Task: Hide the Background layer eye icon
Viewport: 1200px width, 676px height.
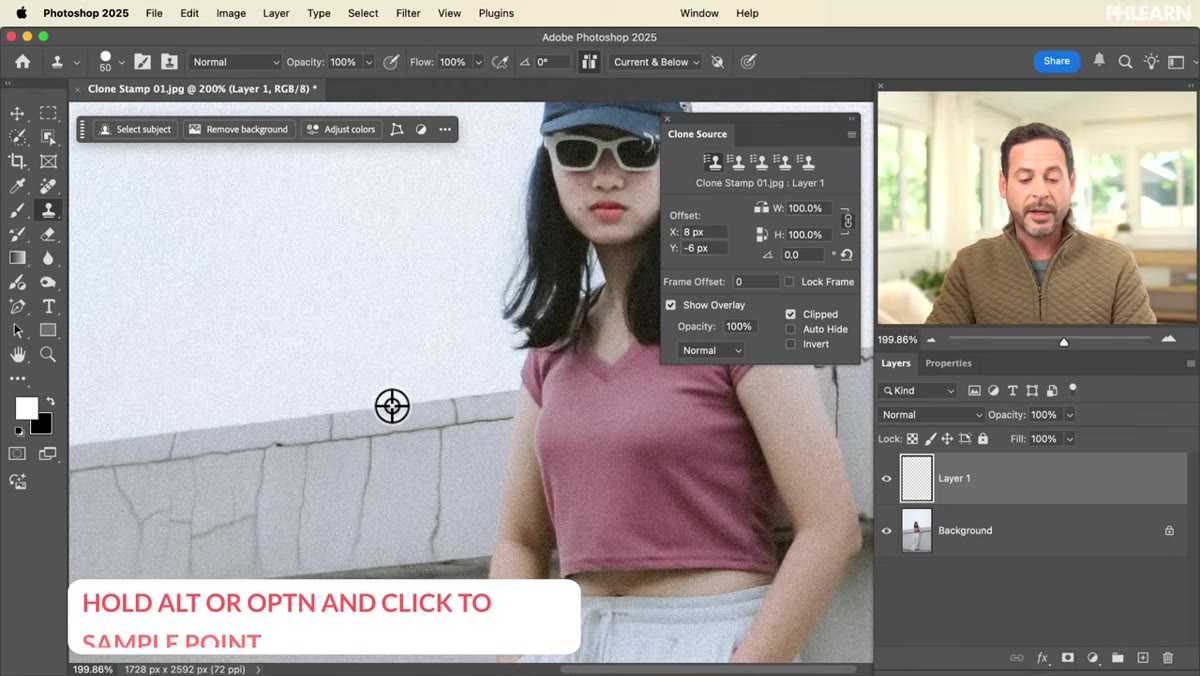Action: (886, 531)
